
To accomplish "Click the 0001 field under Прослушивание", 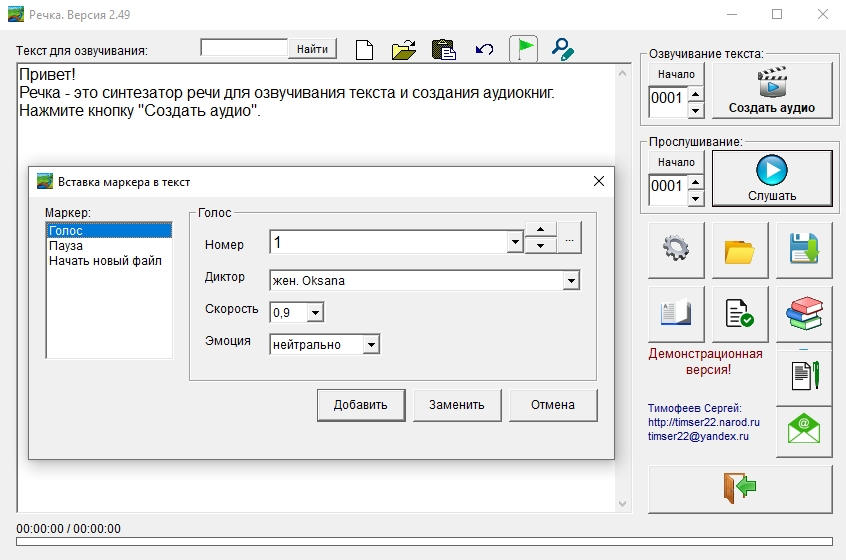I will 668,190.
